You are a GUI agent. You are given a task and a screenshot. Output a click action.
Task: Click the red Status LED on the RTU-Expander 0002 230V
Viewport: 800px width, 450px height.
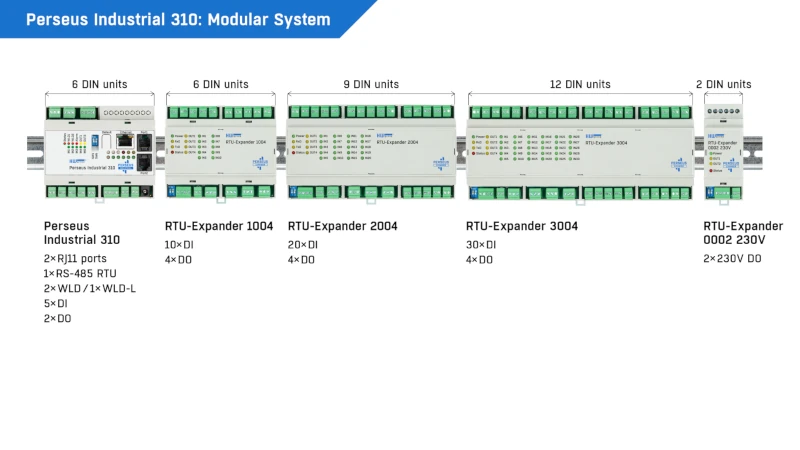711,171
